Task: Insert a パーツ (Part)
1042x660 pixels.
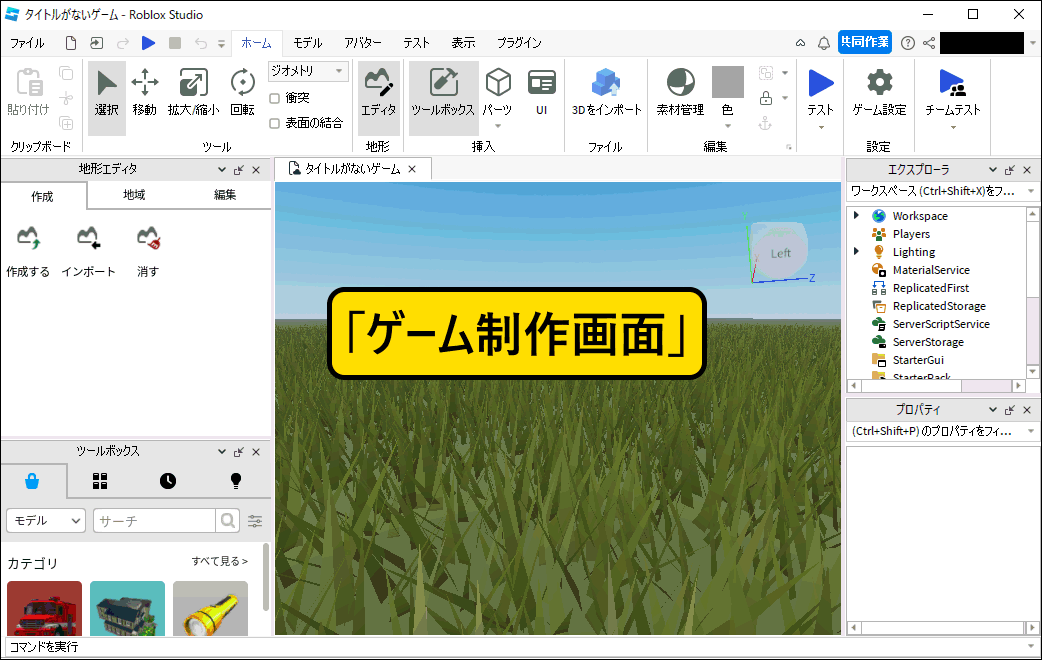Action: click(x=498, y=92)
